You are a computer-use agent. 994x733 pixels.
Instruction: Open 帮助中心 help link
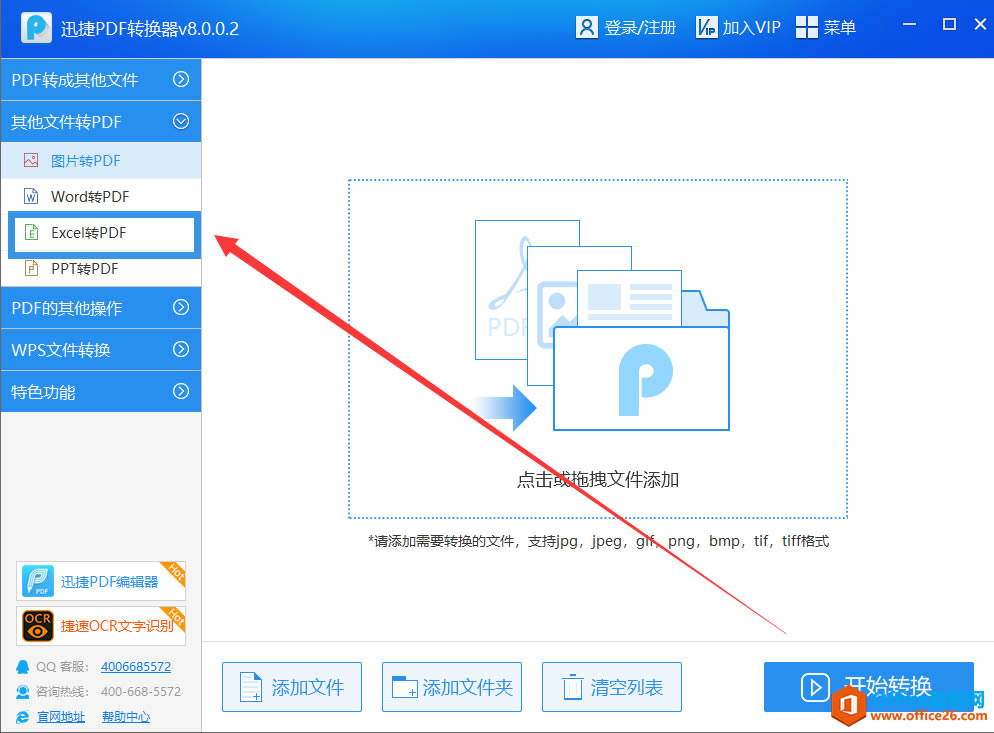pos(126,717)
